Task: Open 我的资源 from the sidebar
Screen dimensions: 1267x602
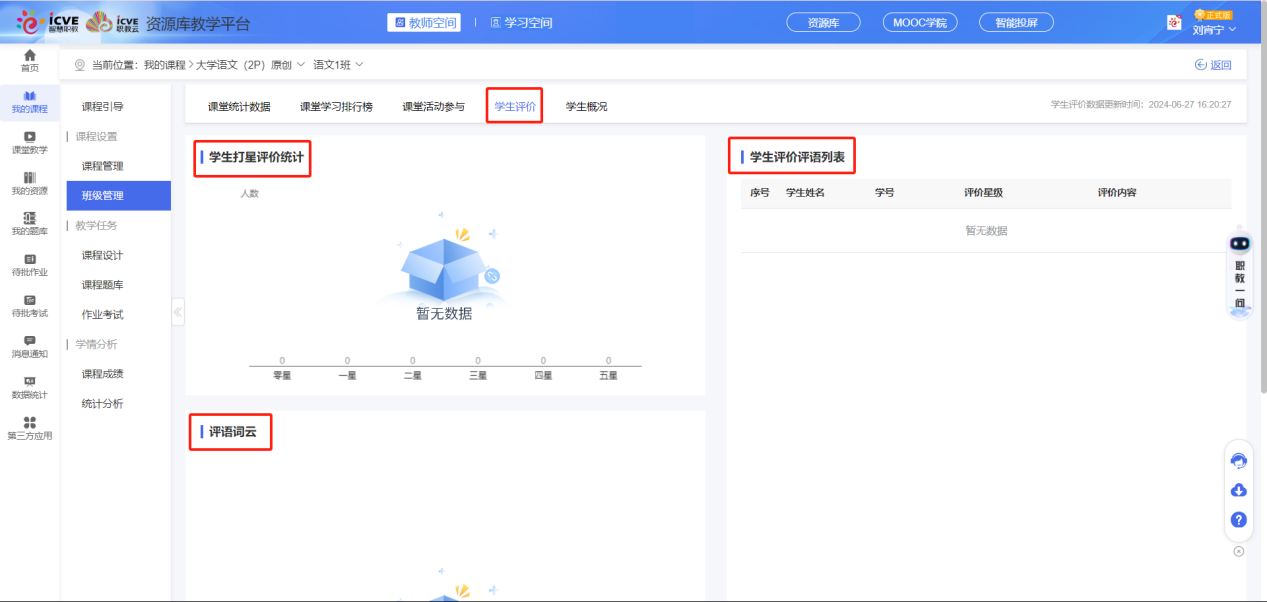Action: 28,182
